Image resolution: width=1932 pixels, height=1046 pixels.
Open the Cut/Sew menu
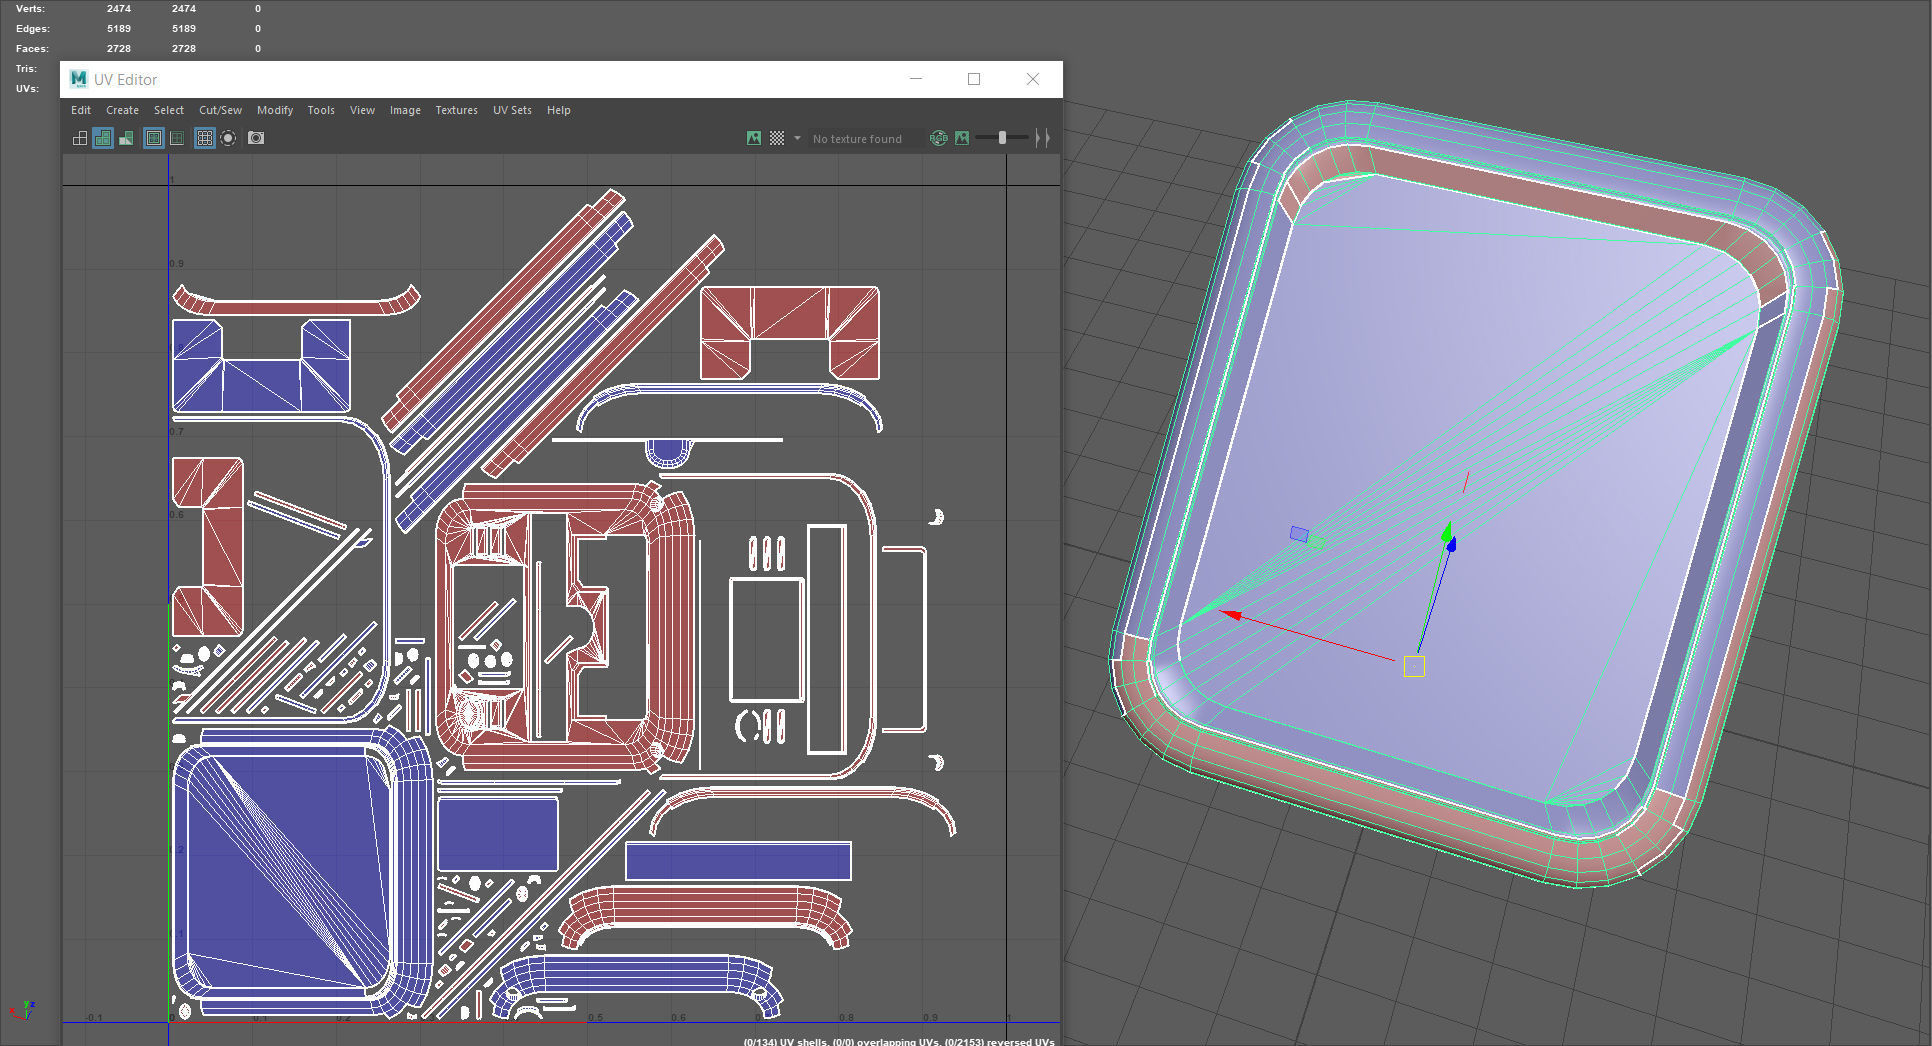[x=221, y=110]
